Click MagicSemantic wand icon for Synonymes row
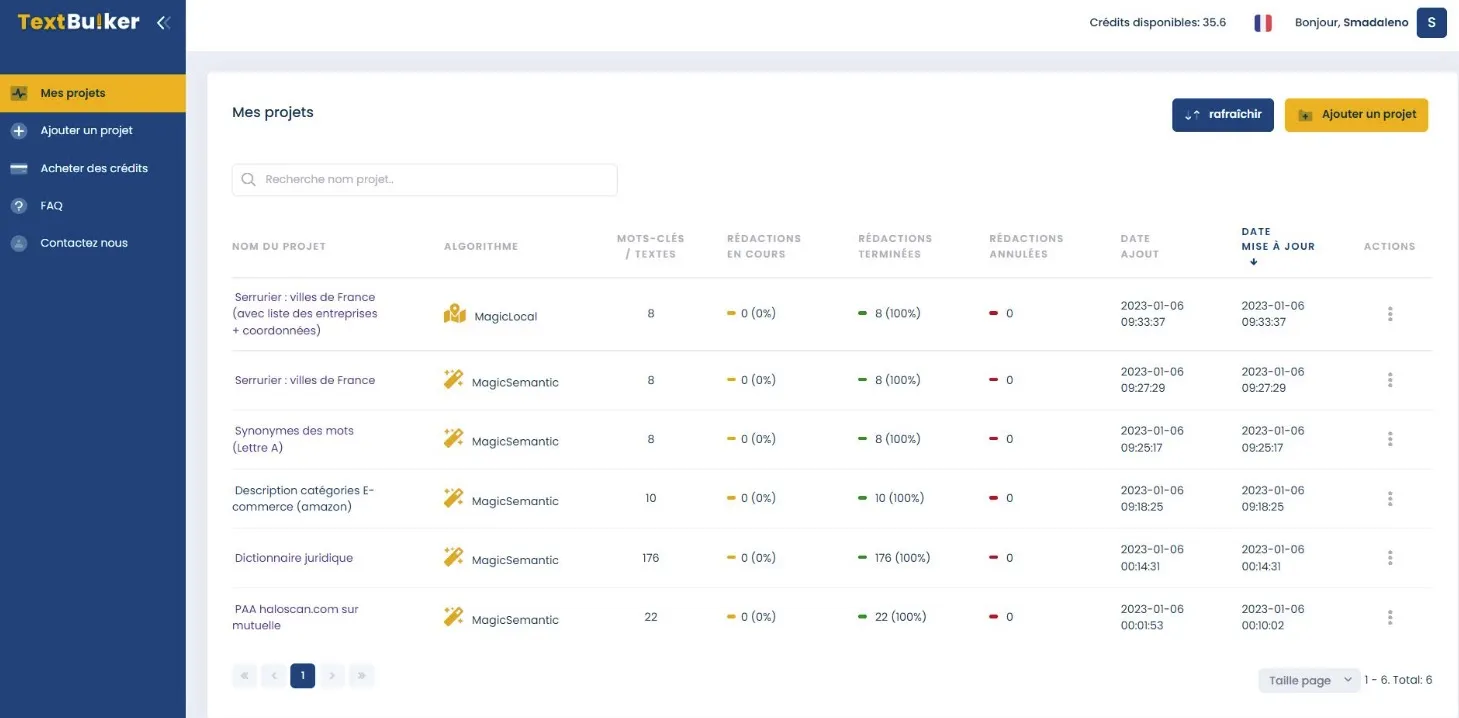 tap(454, 439)
